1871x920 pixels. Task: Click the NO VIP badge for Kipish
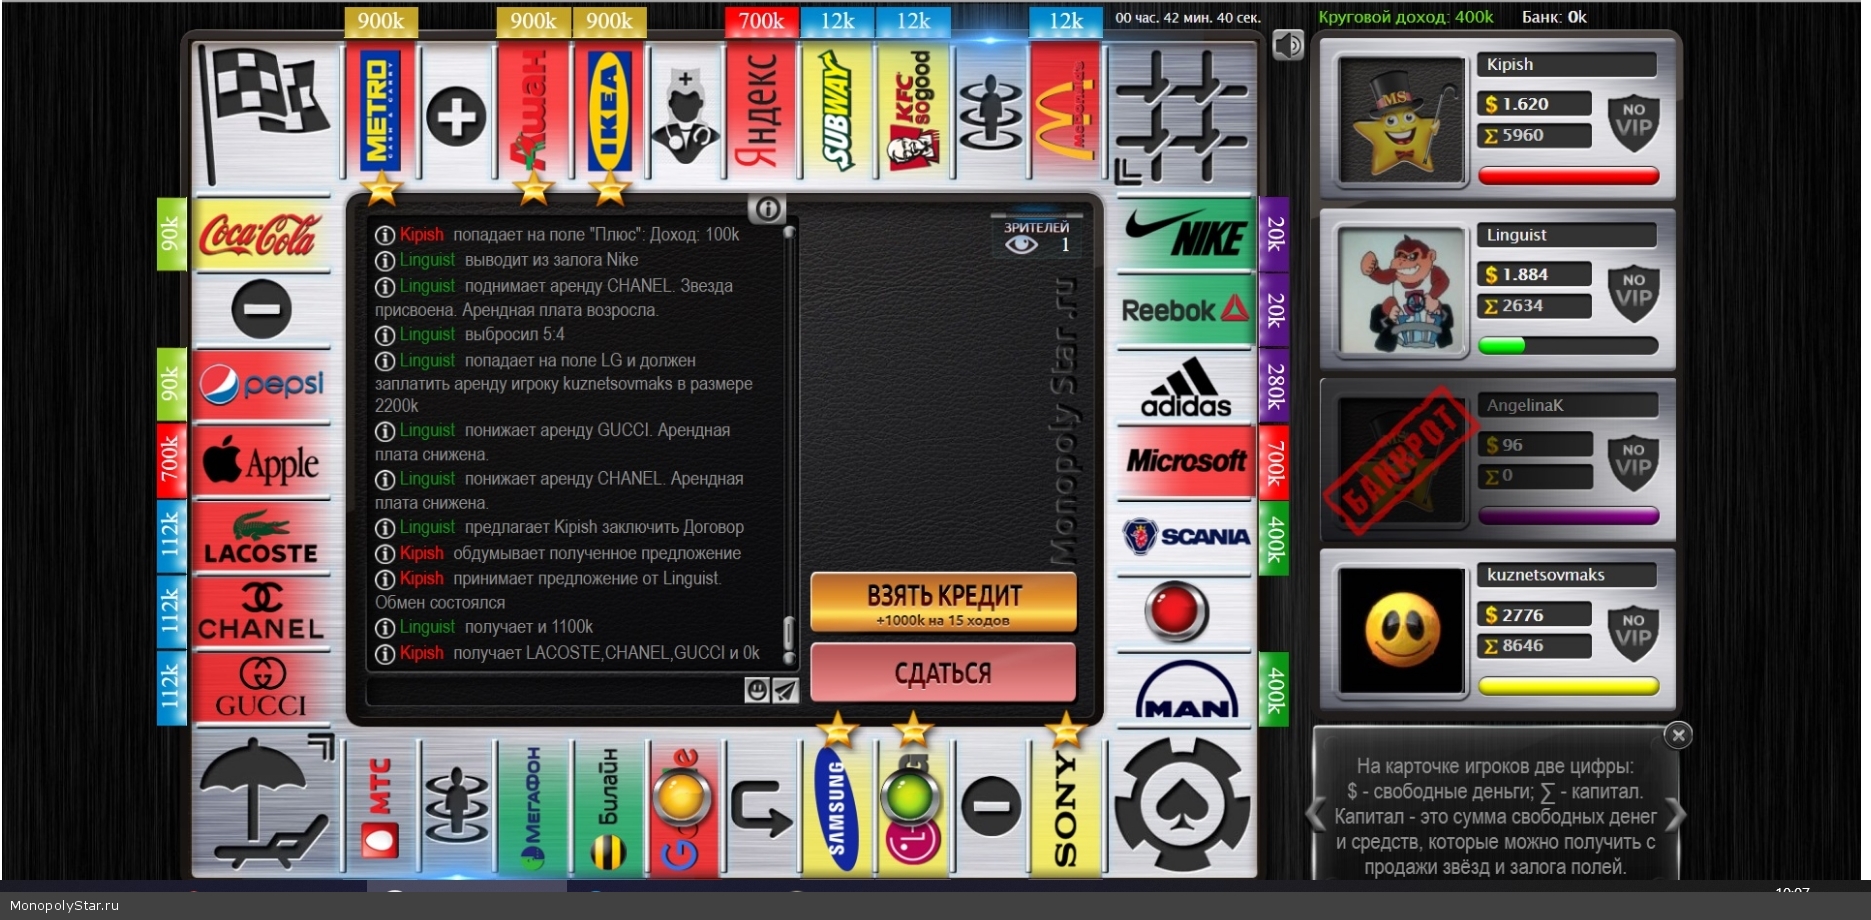1633,122
